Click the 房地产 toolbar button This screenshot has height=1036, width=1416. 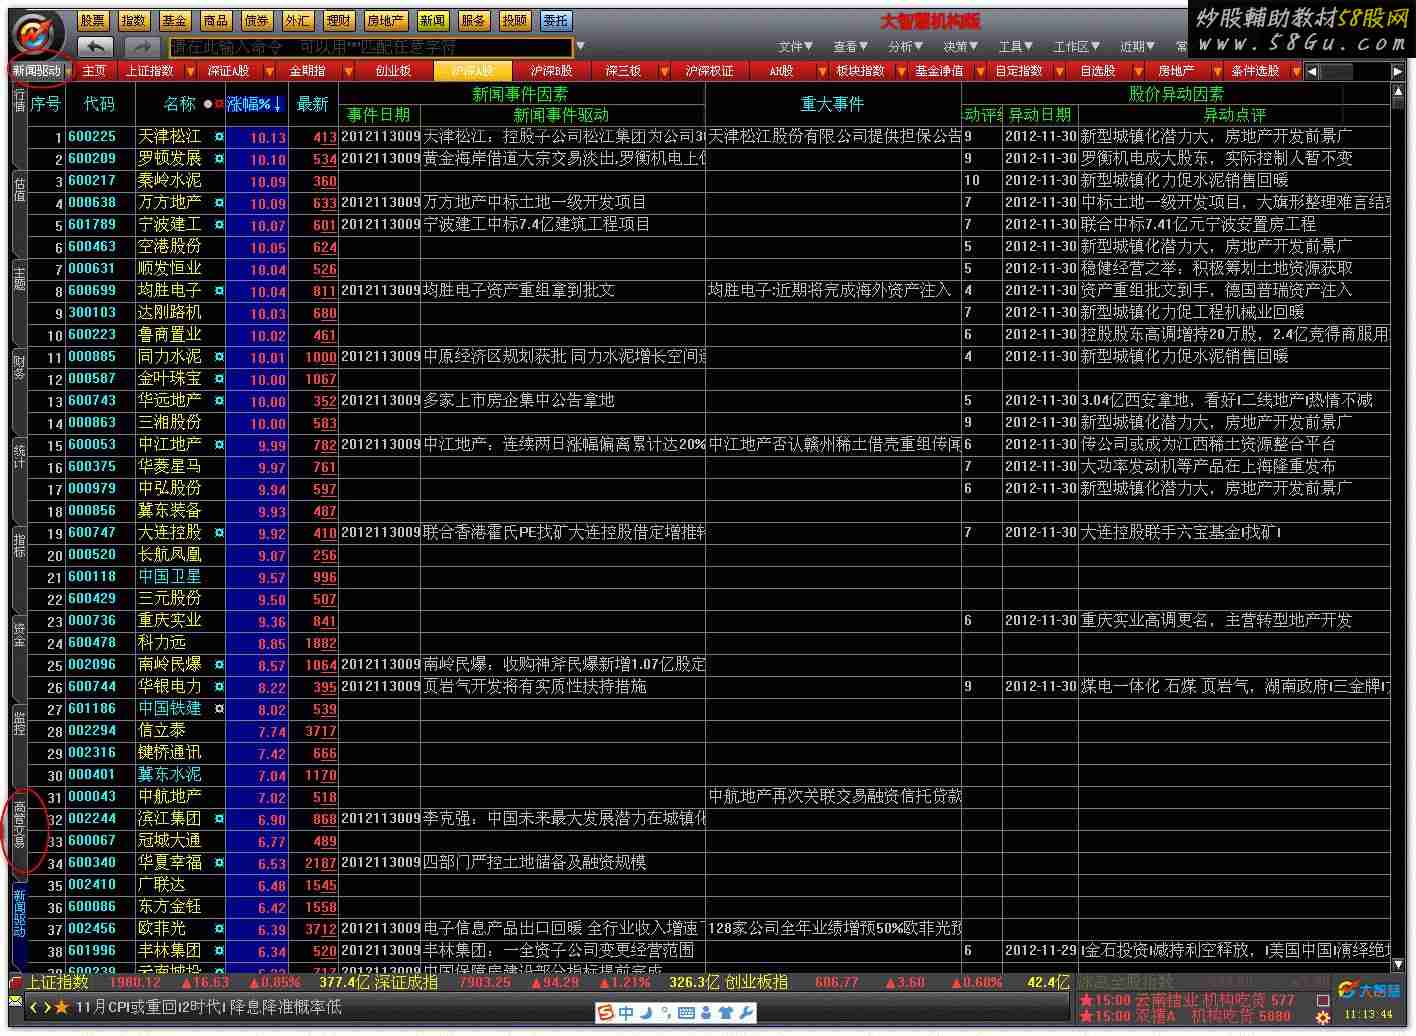(x=385, y=20)
